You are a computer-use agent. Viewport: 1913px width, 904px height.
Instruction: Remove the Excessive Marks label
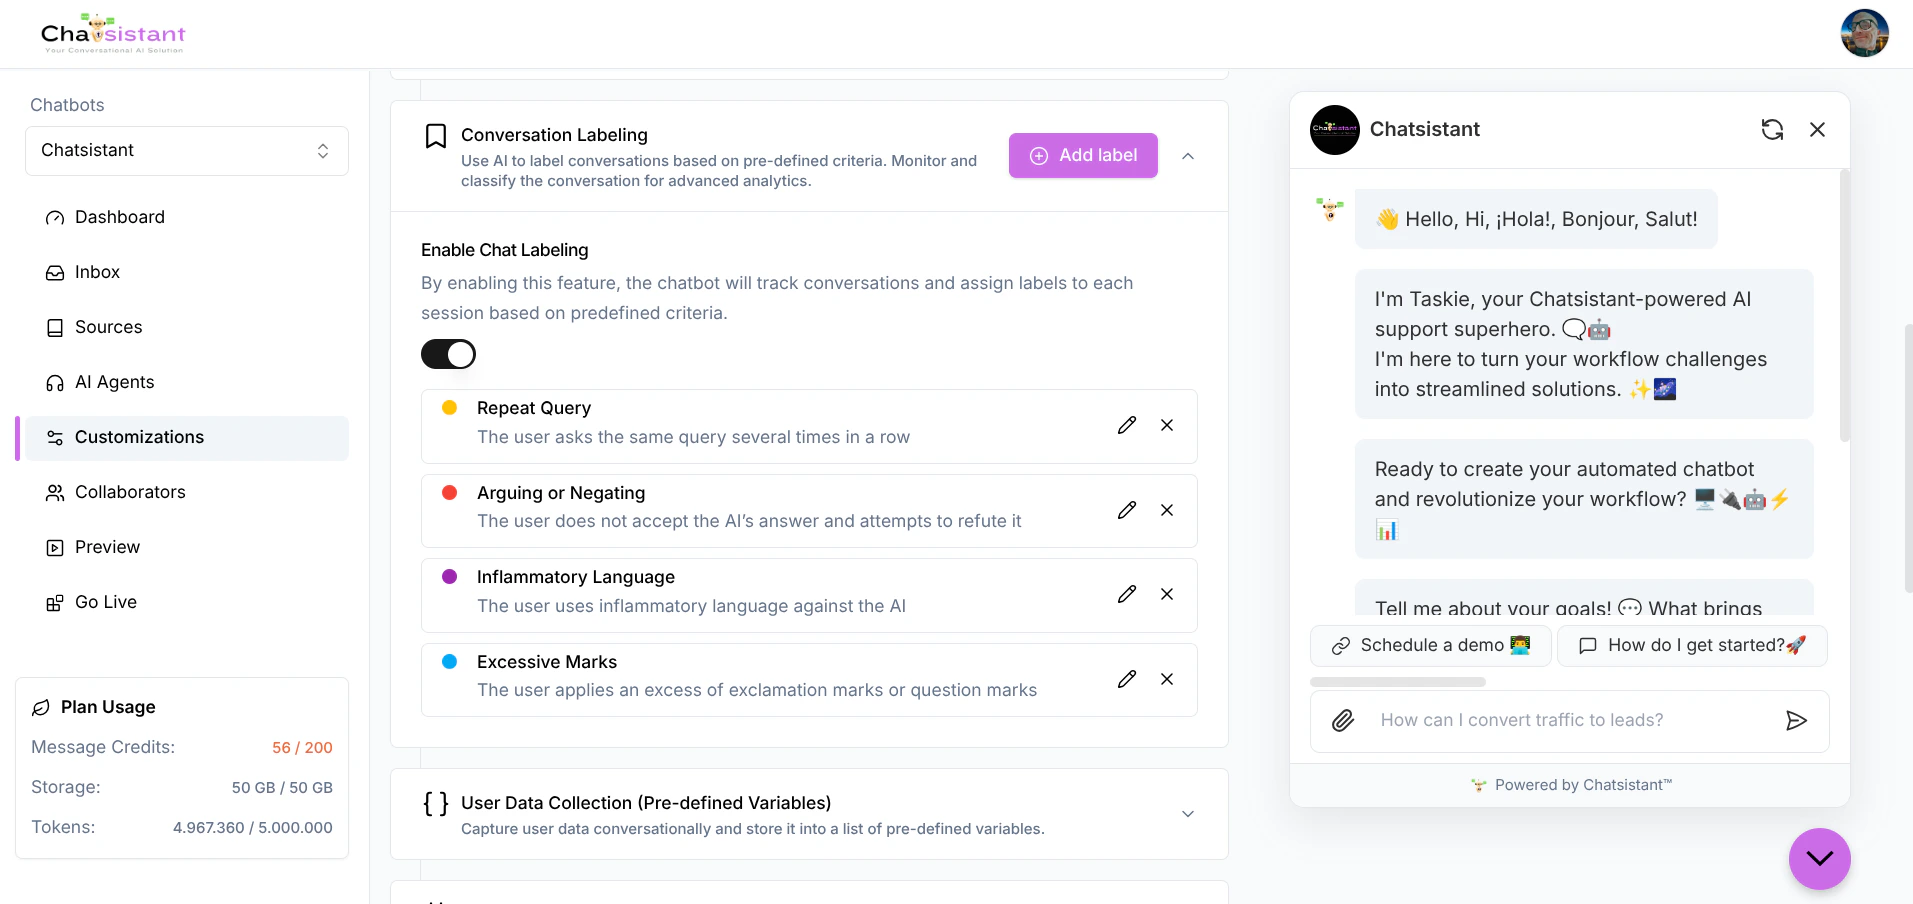(1167, 679)
